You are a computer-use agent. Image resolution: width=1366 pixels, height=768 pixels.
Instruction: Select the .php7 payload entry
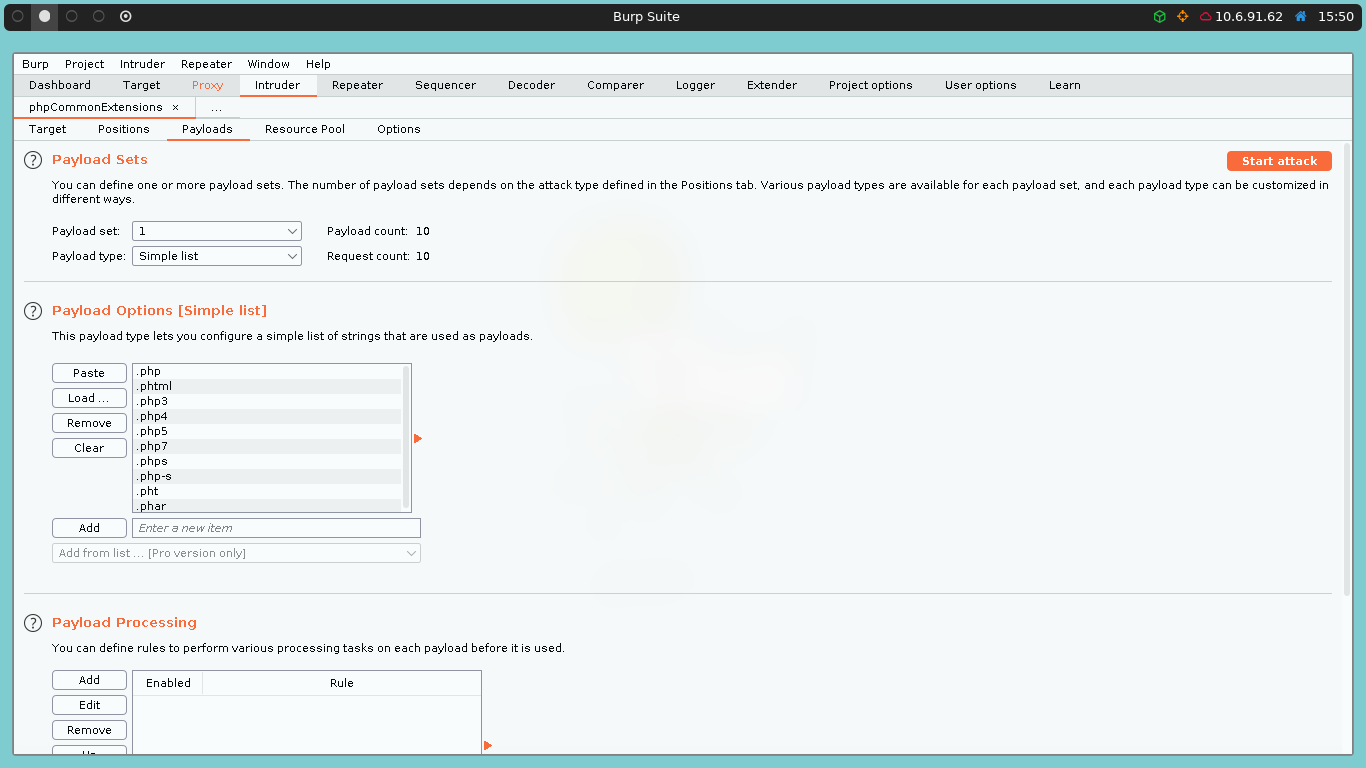click(x=268, y=447)
